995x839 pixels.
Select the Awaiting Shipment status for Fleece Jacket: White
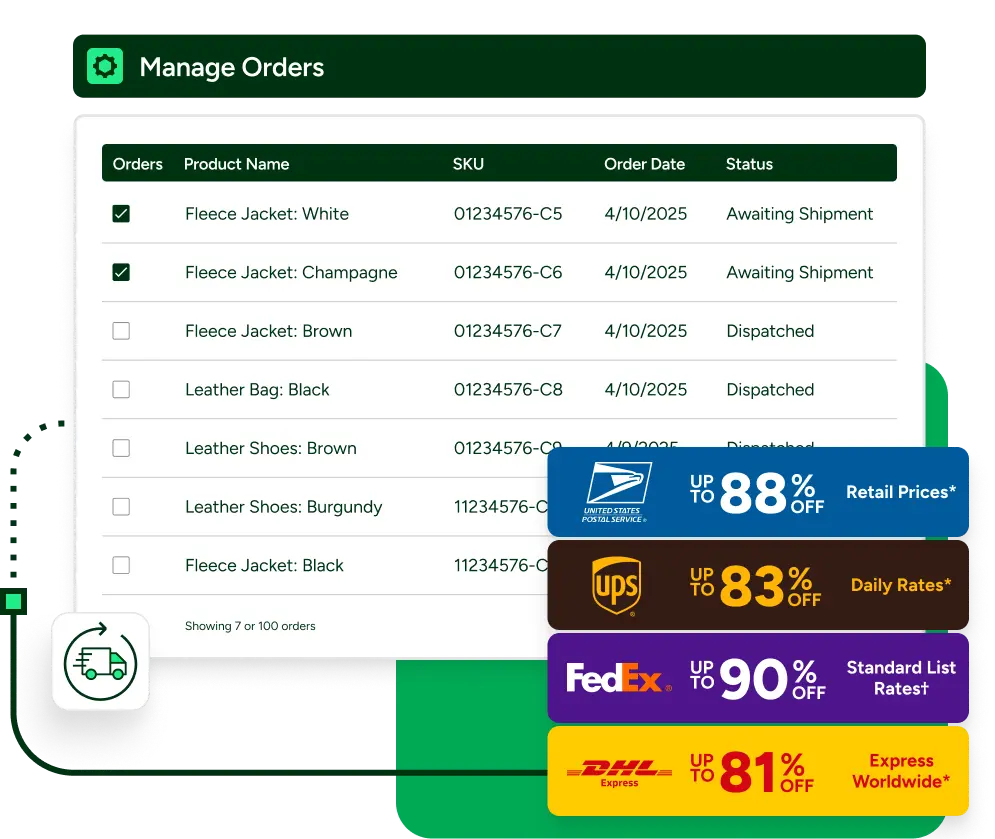[799, 213]
